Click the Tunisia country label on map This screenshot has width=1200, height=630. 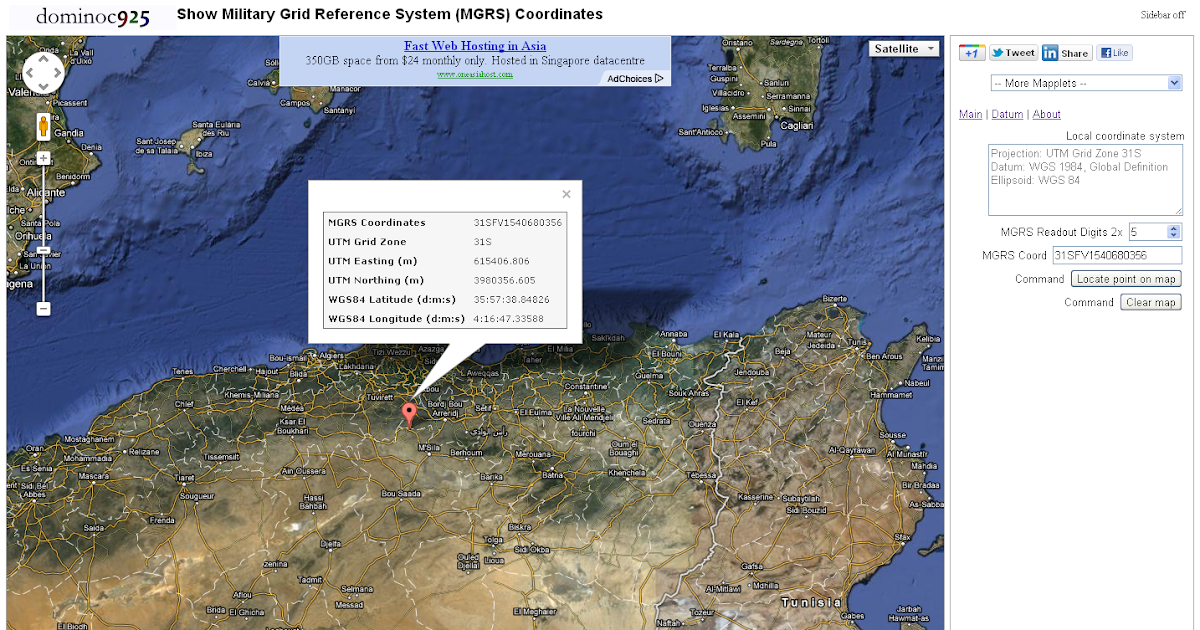click(812, 602)
